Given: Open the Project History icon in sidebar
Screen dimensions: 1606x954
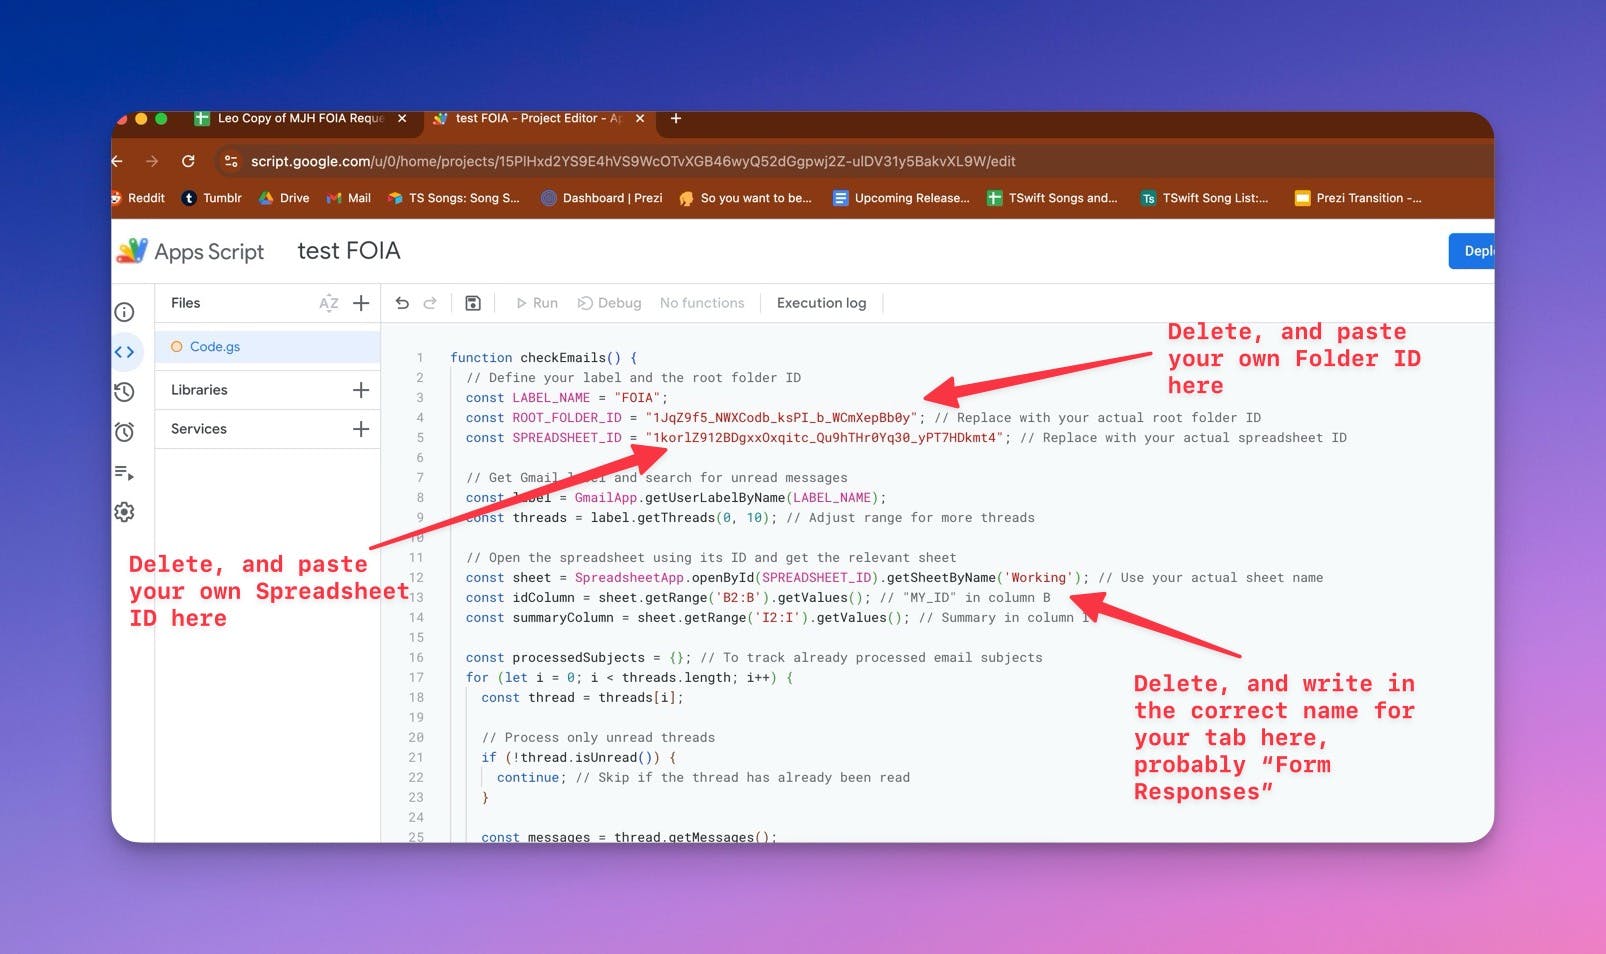Looking at the screenshot, I should (x=124, y=392).
